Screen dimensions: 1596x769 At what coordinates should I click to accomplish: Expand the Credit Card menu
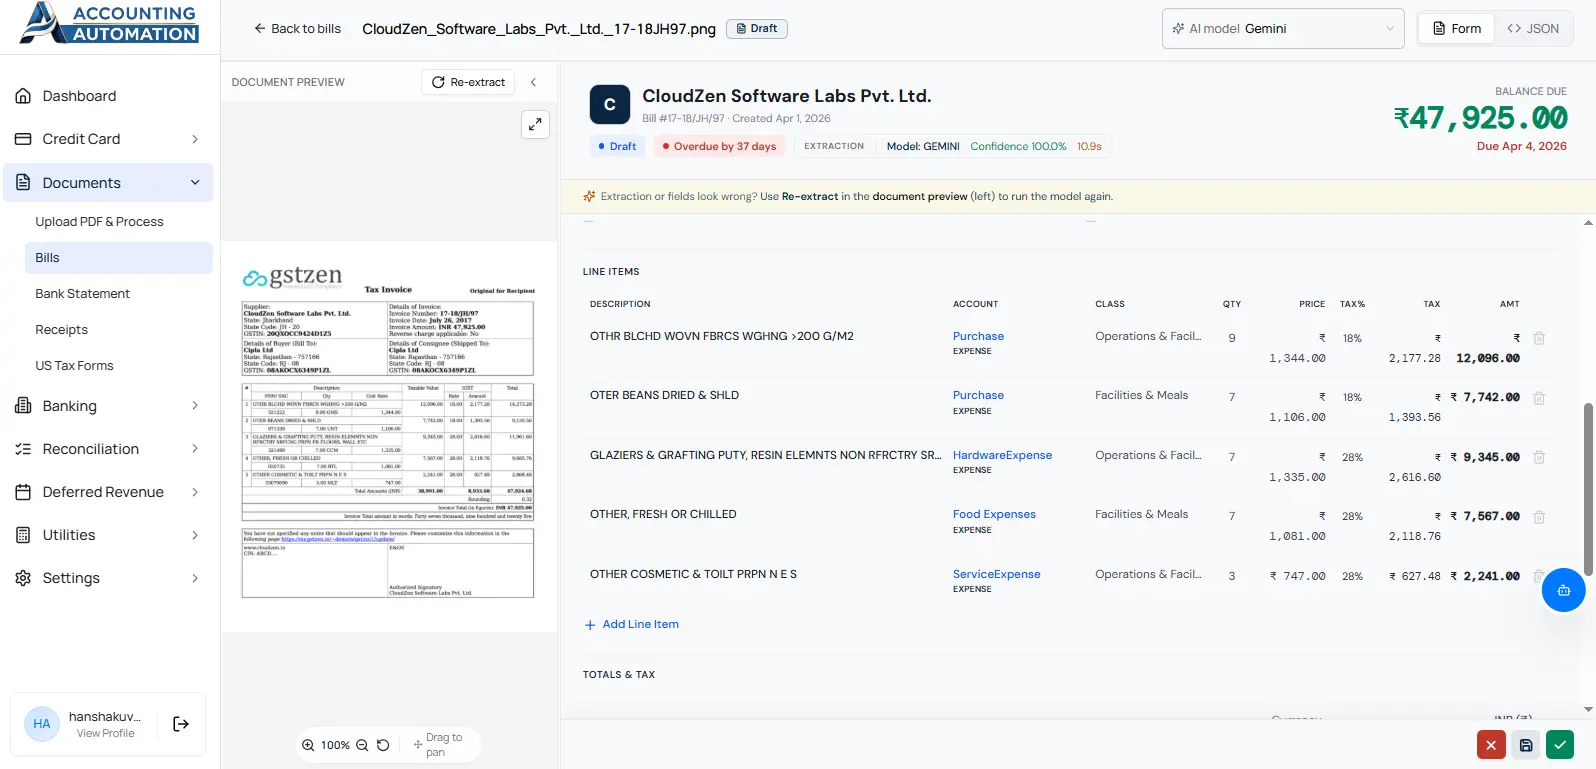pos(108,139)
